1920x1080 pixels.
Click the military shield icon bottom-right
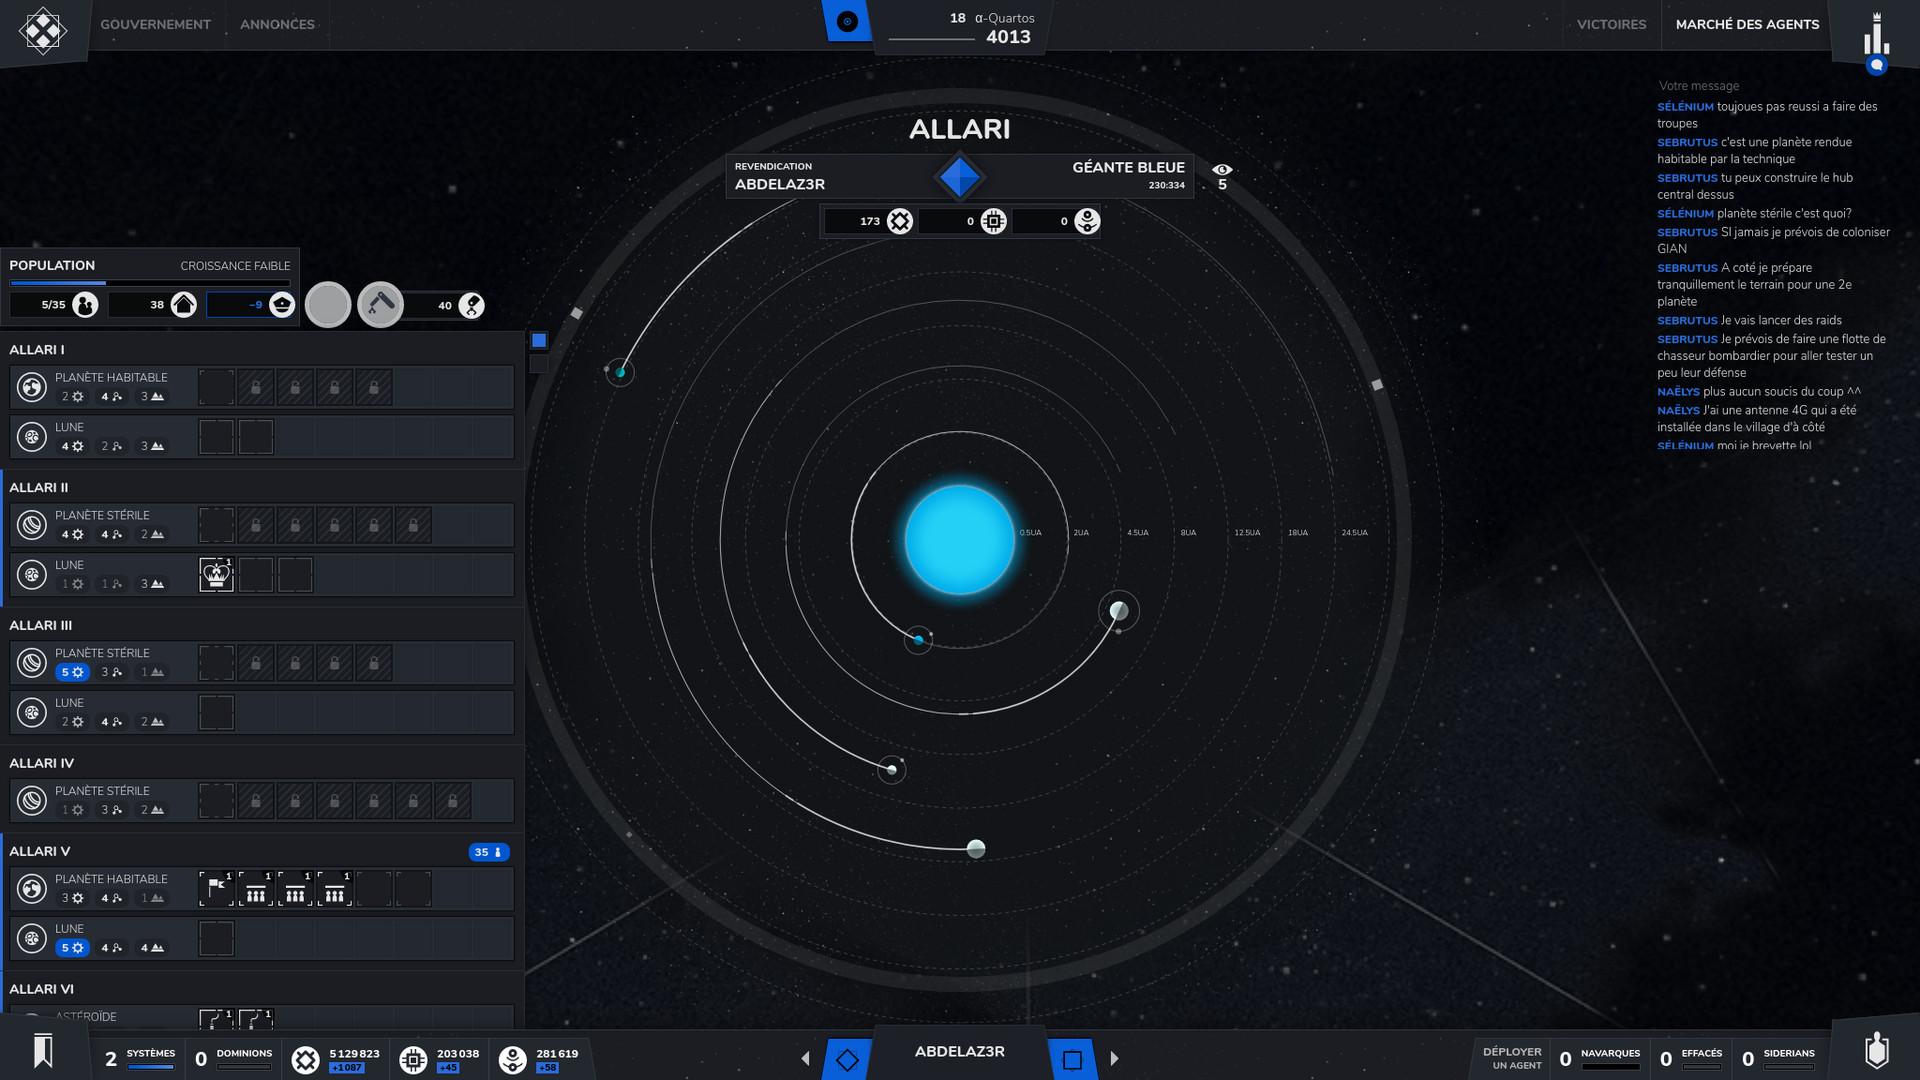1876,1051
